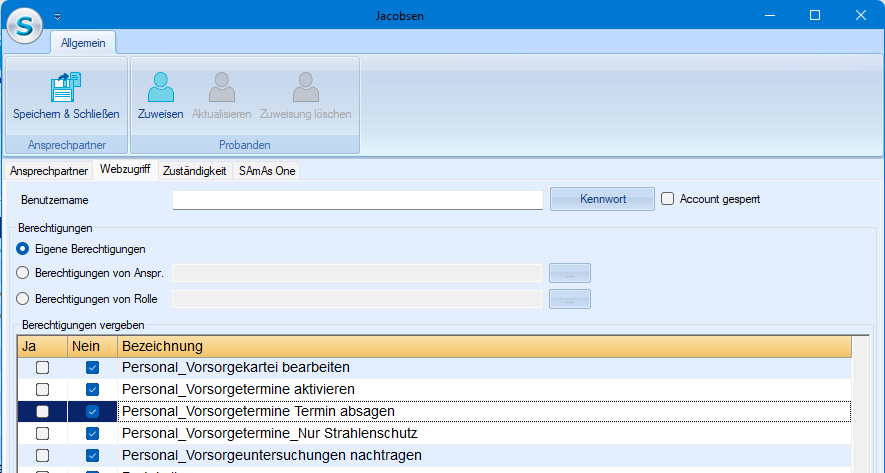Image resolution: width=885 pixels, height=473 pixels.
Task: Select the row text Personal_Vorsorgetermine_Nur Strahlenschutz
Action: coord(270,433)
